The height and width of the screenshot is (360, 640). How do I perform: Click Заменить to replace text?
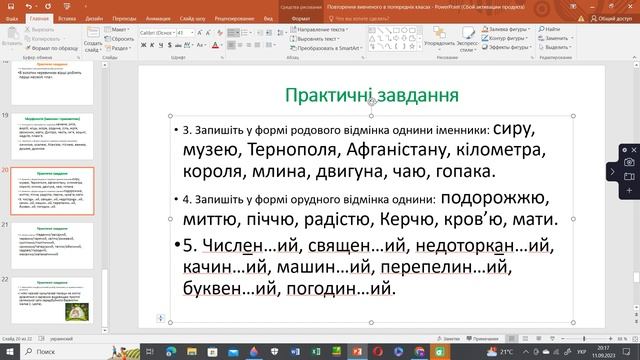click(x=556, y=38)
